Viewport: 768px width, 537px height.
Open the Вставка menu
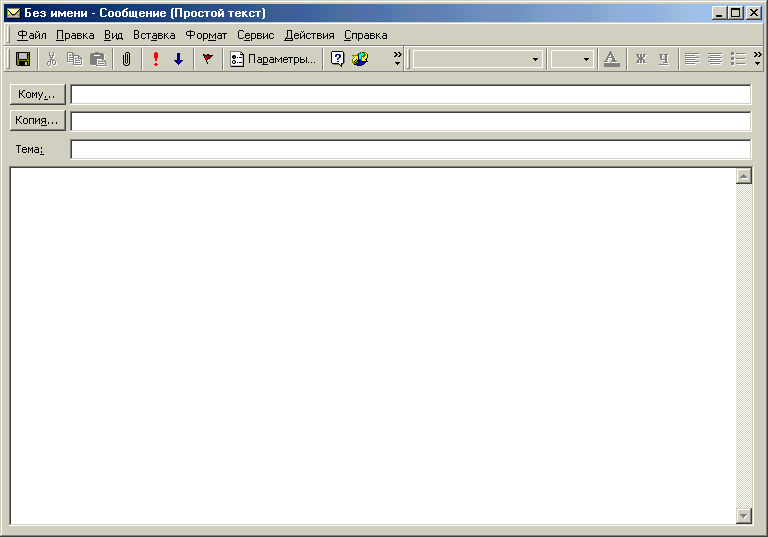(x=154, y=35)
